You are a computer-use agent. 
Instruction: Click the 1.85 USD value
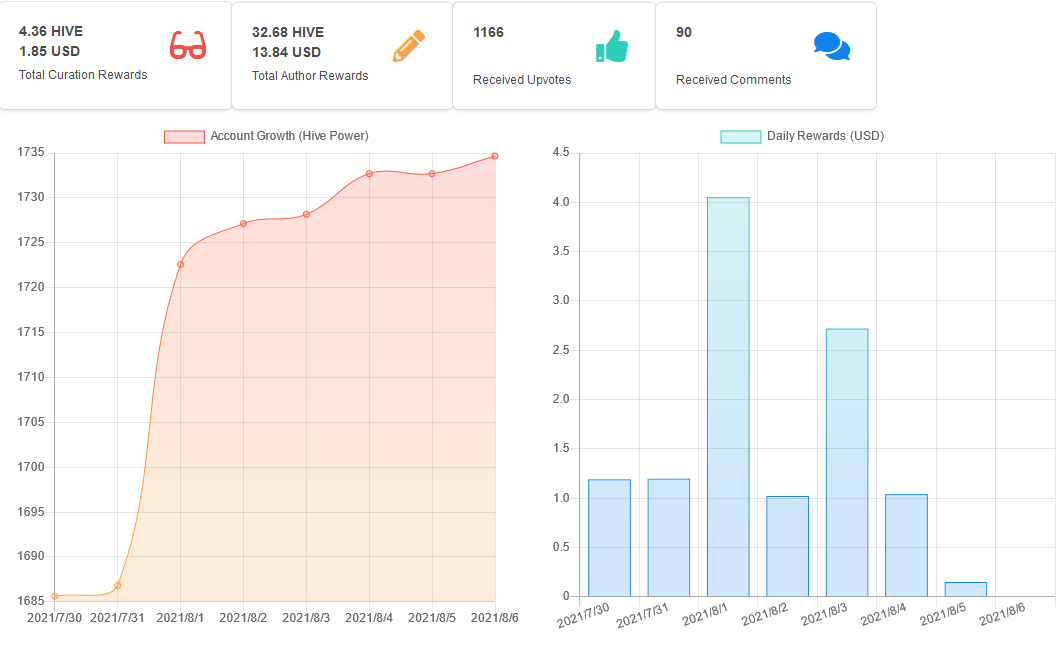coord(49,51)
